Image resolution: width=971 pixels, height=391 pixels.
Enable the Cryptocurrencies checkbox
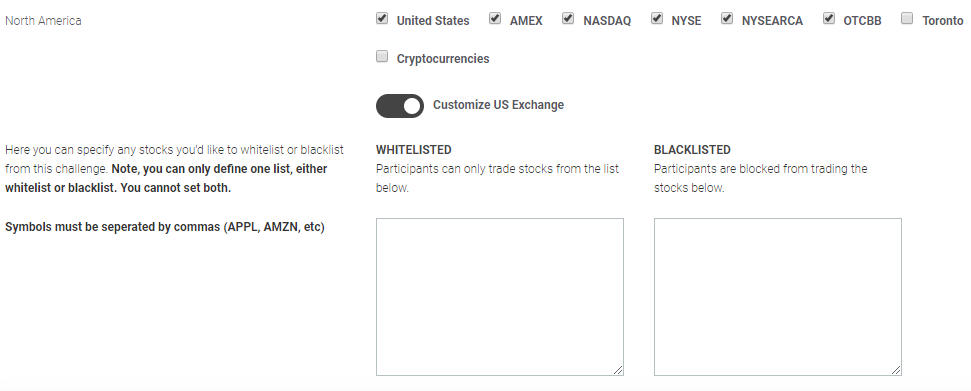382,57
